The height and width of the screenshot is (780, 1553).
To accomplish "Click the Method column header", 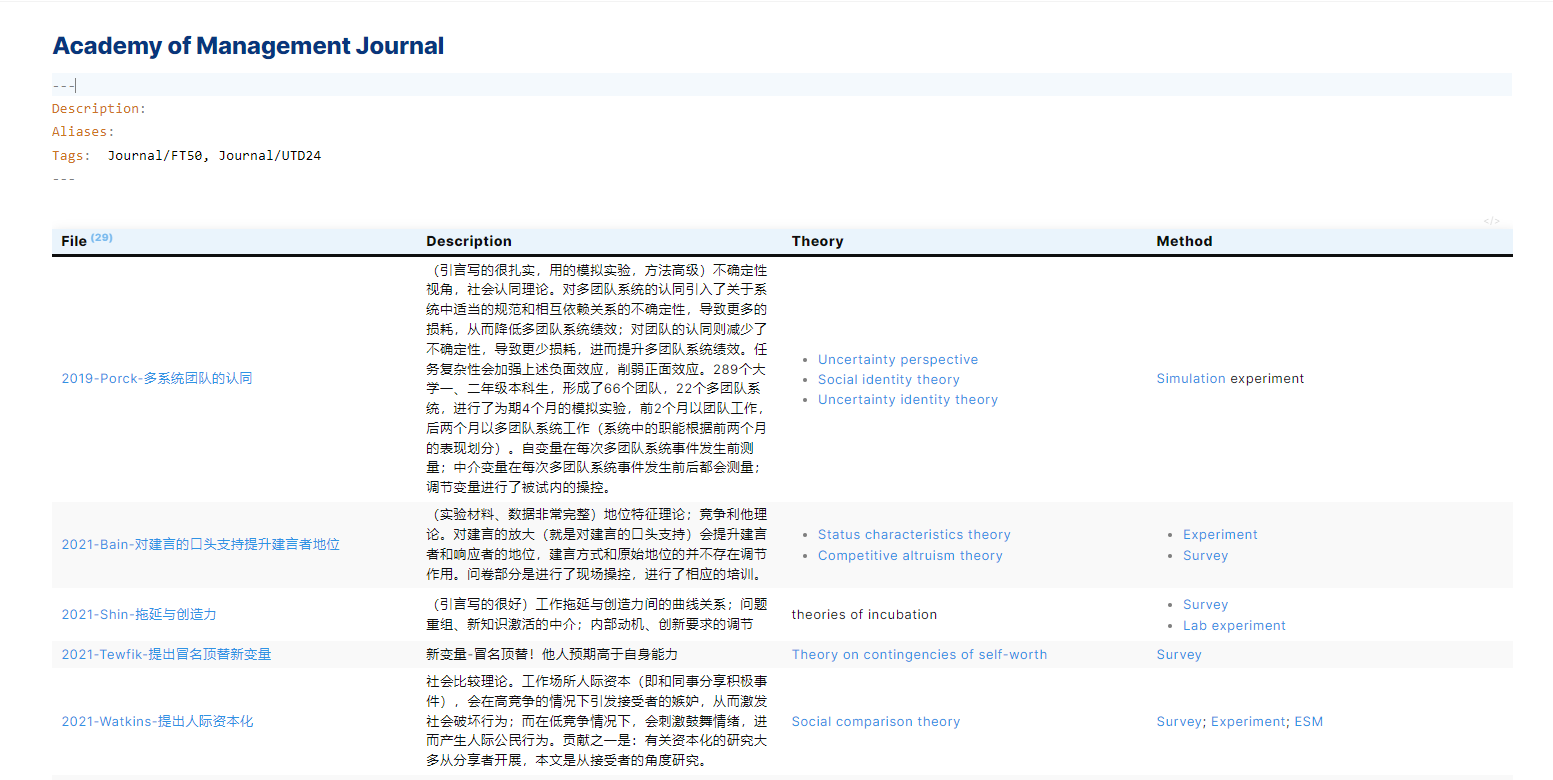I will 1184,241.
